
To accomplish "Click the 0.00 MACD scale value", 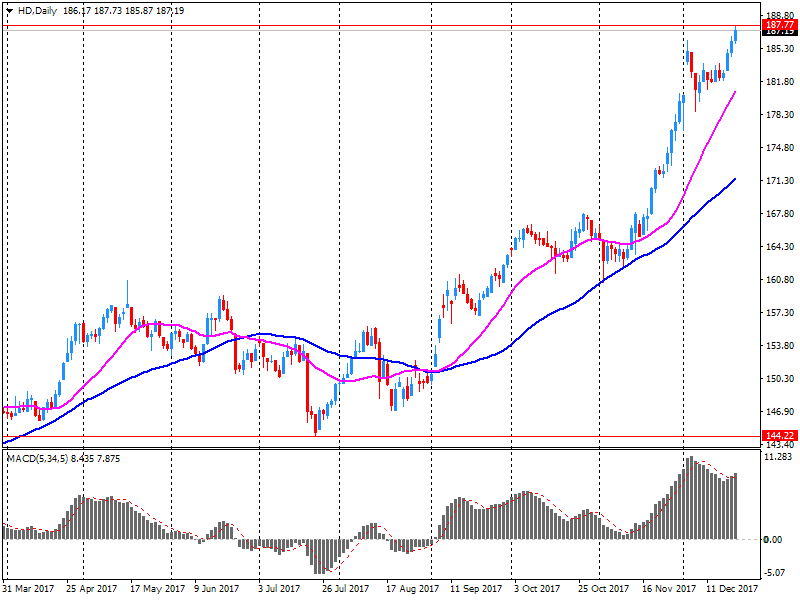I will (x=772, y=539).
